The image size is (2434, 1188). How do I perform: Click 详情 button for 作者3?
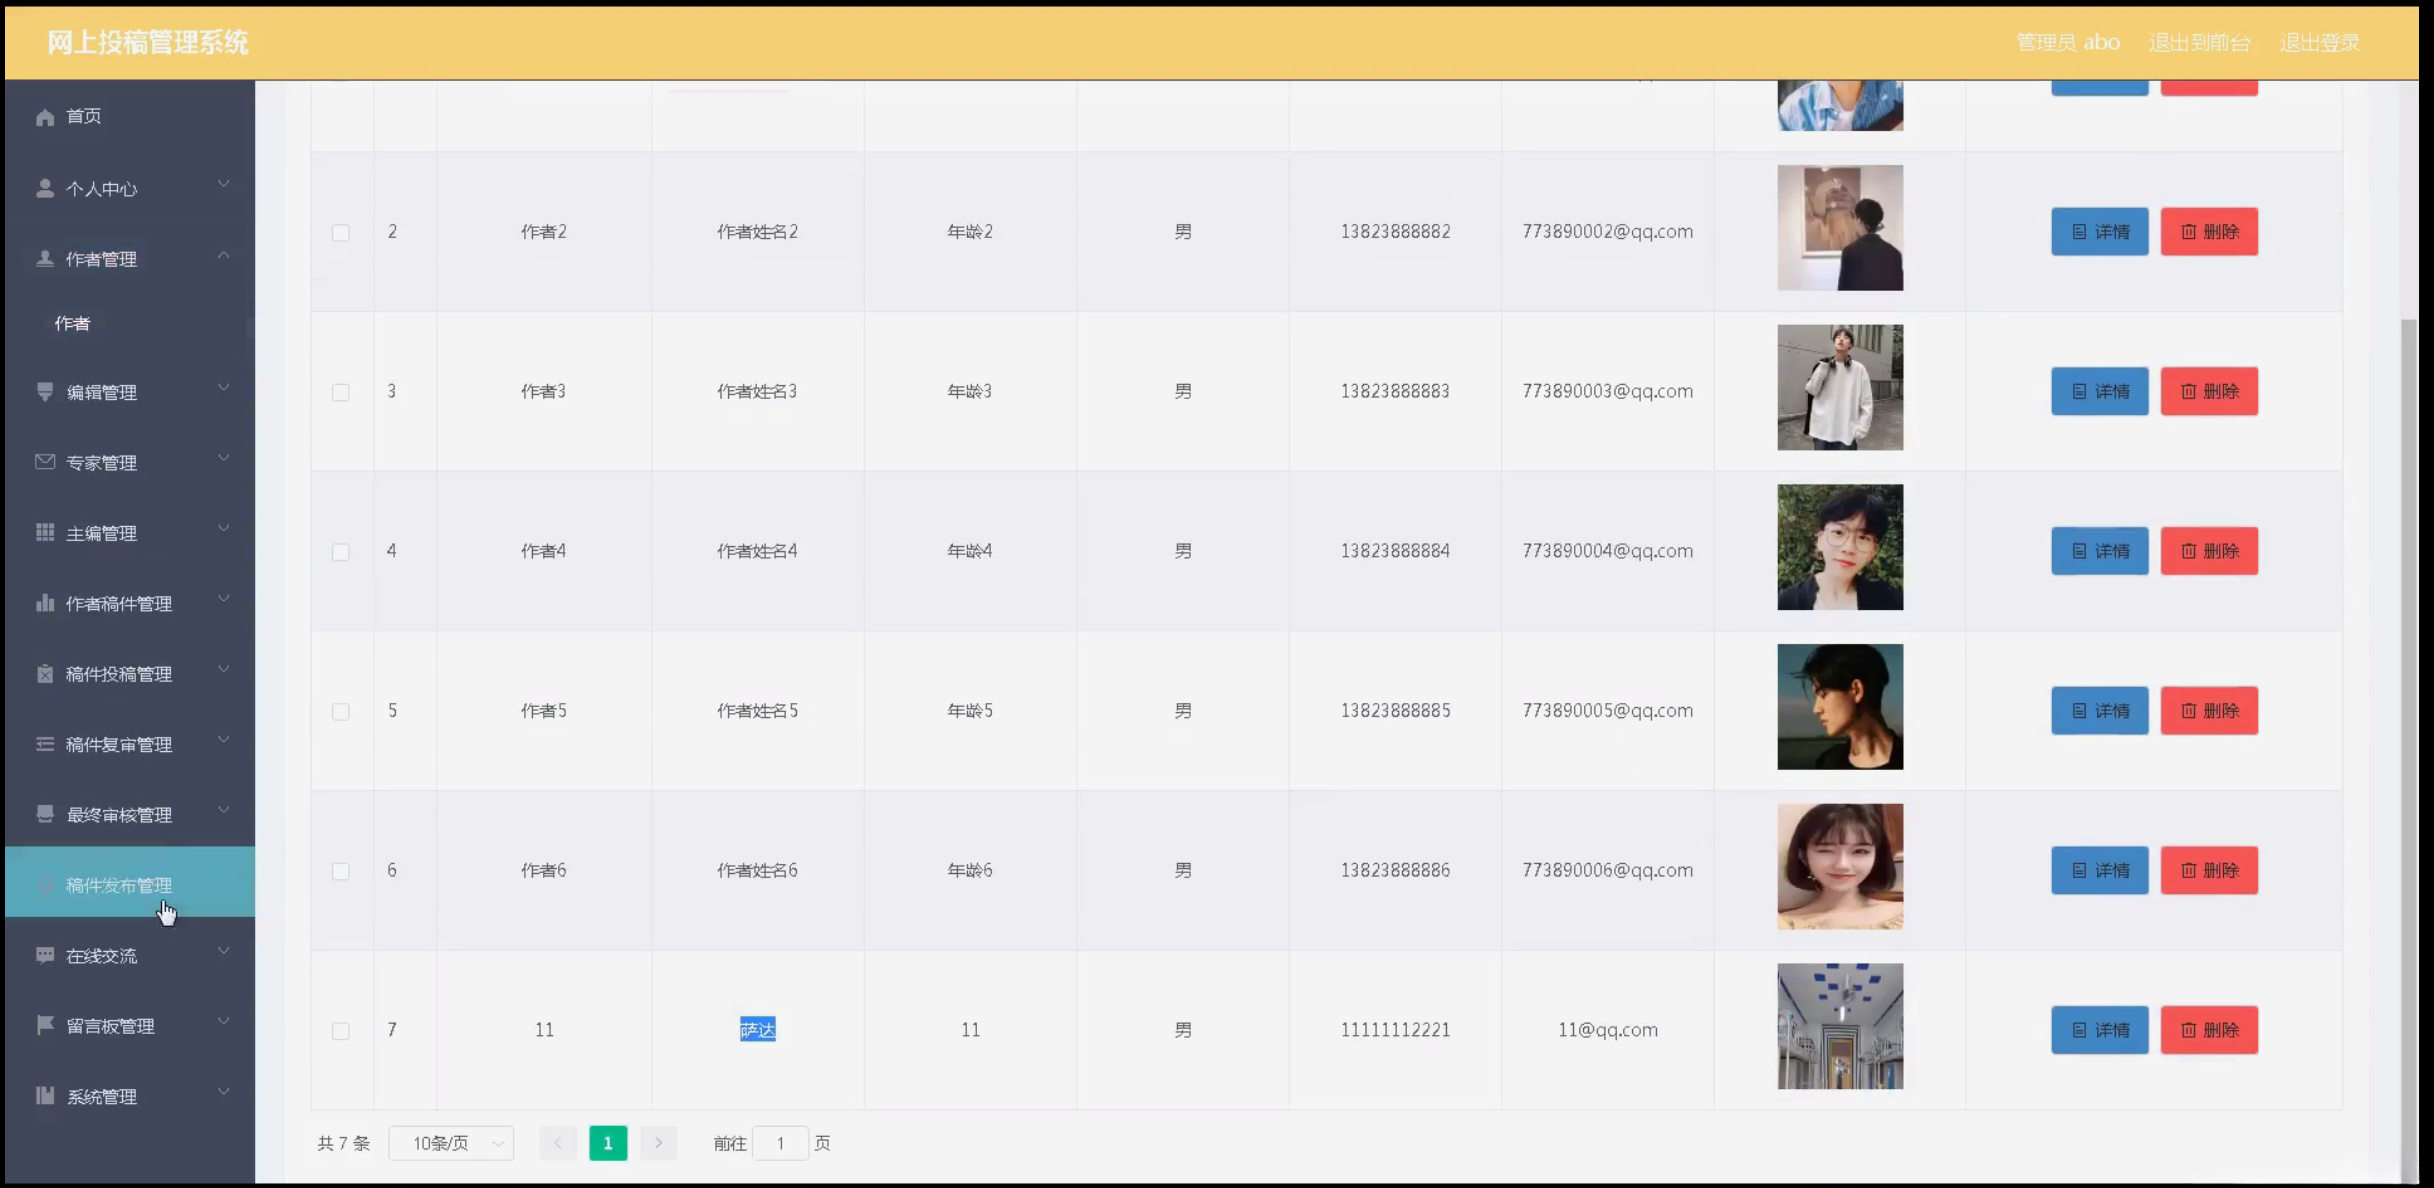[2099, 391]
